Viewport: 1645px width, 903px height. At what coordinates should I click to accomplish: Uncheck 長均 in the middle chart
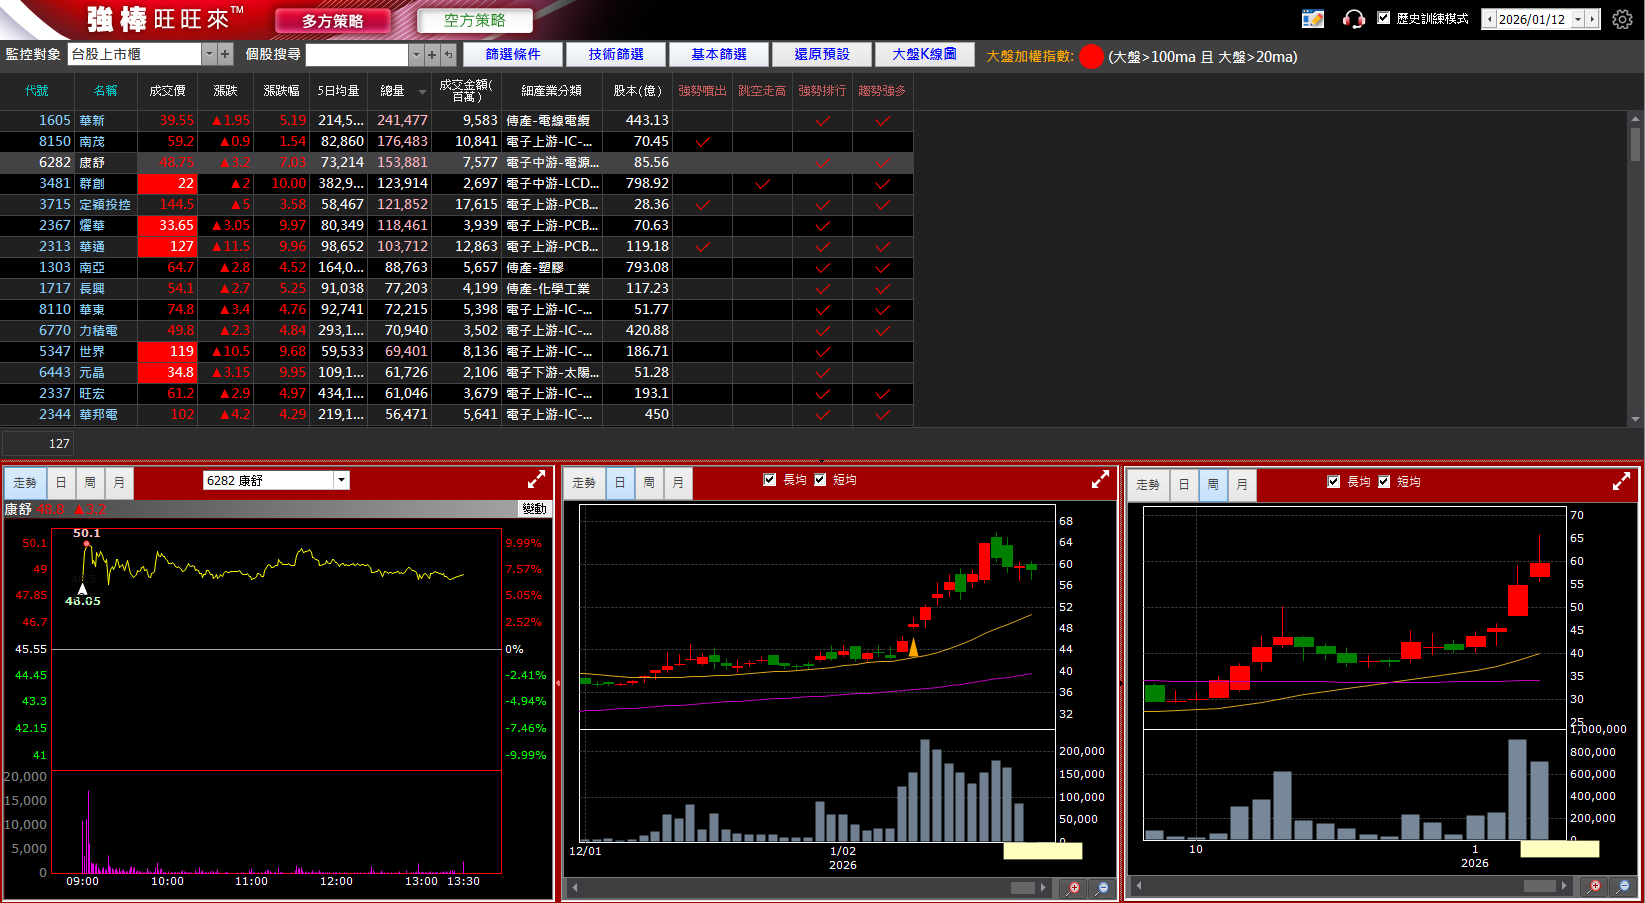770,480
